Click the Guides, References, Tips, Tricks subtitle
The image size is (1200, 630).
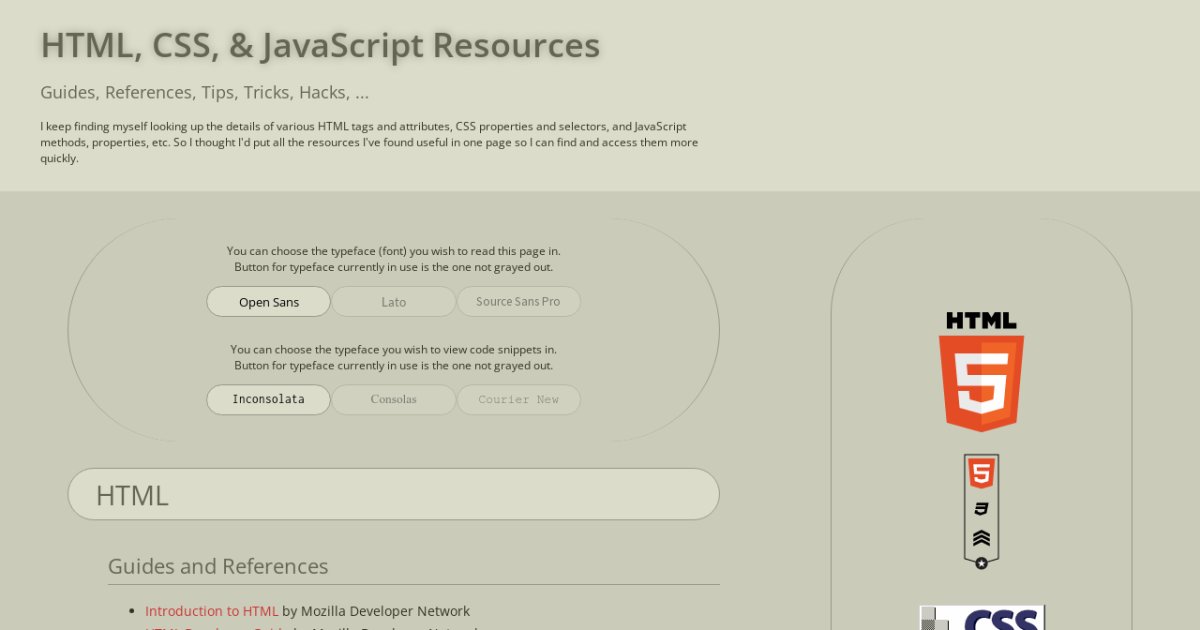click(205, 93)
